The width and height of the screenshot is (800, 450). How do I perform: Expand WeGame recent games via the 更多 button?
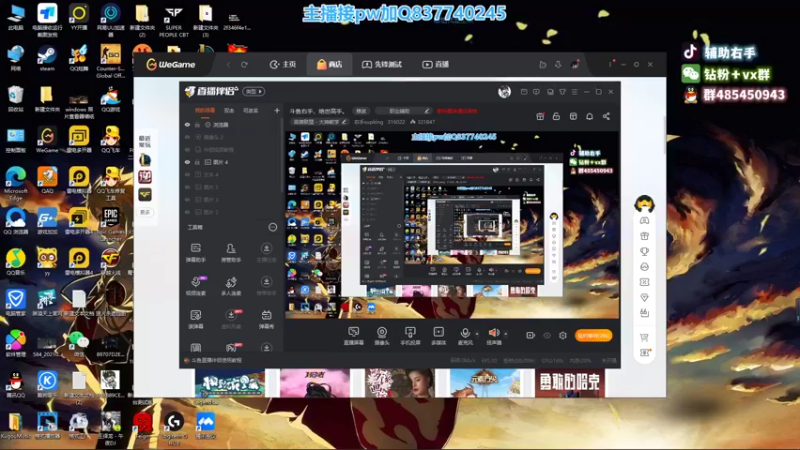(145, 212)
